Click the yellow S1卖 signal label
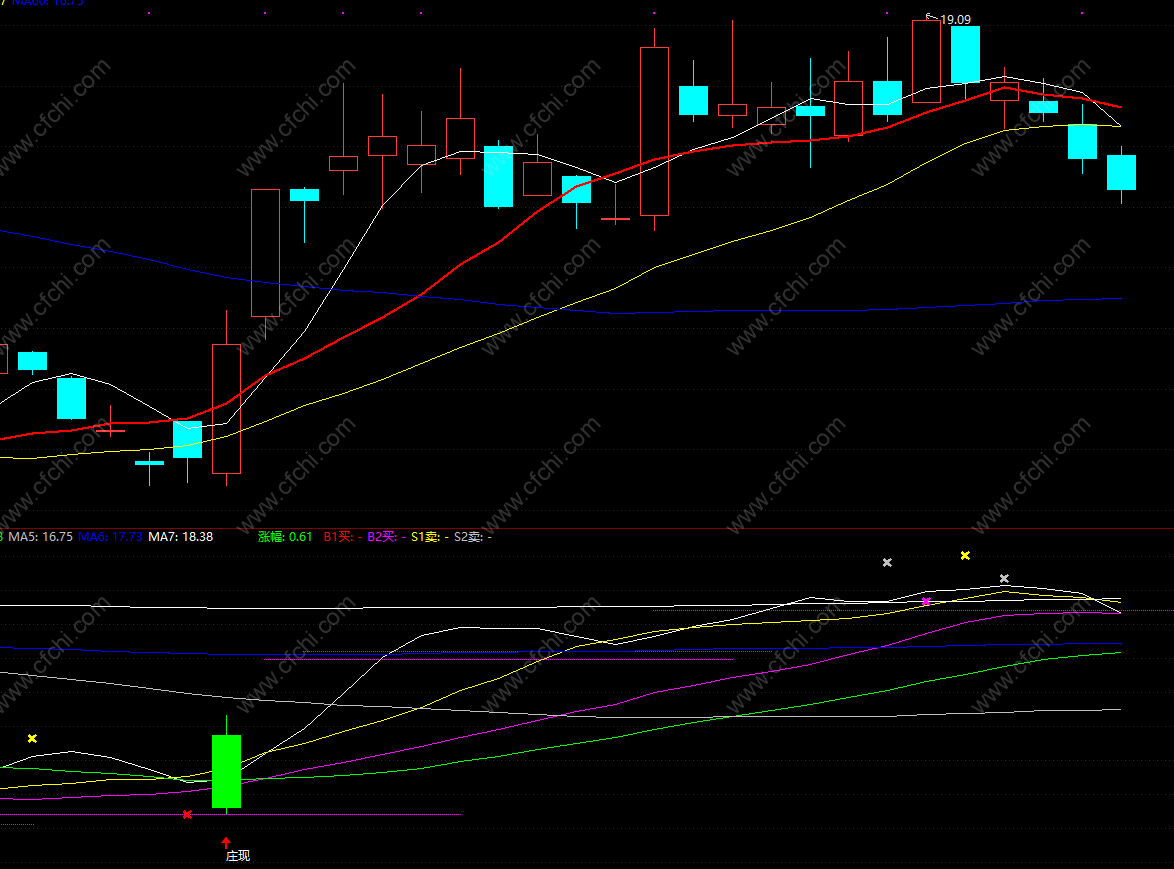Screen dimensions: 1174x869 coord(430,537)
